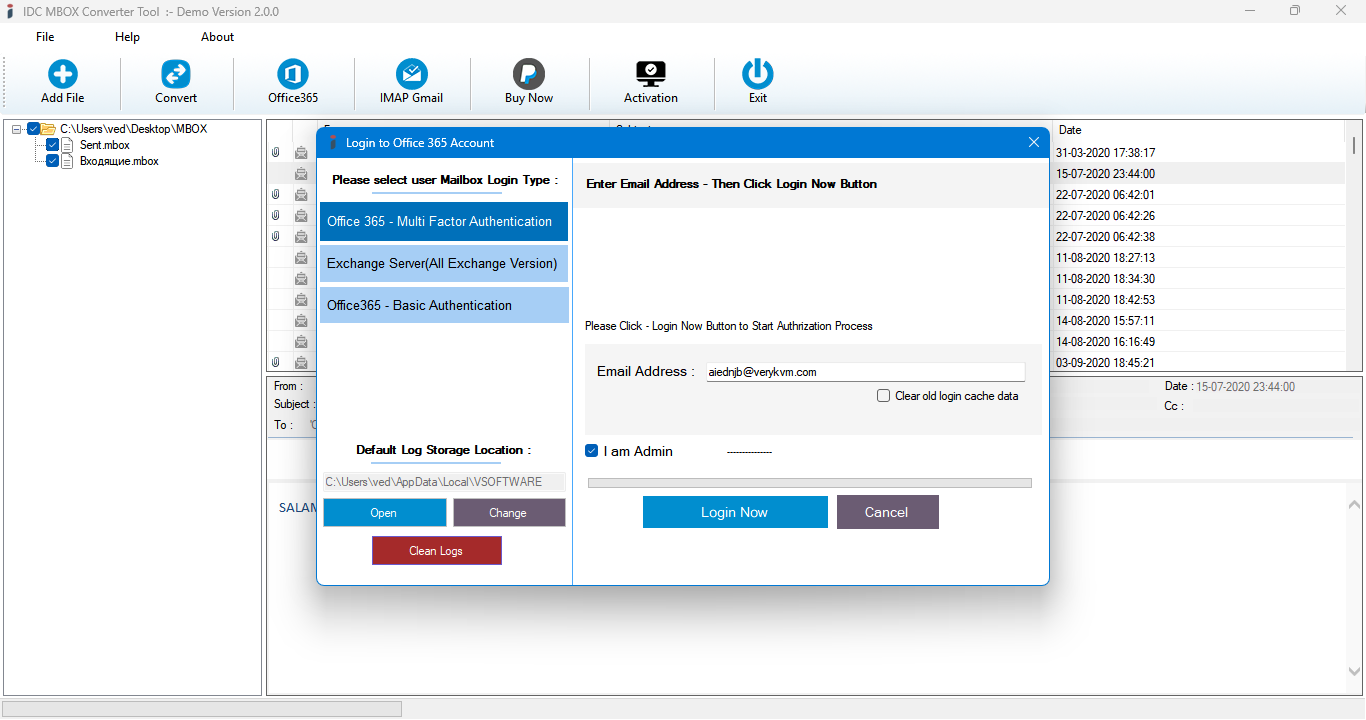Enable Clear old login cache data
The width and height of the screenshot is (1366, 720).
[883, 396]
